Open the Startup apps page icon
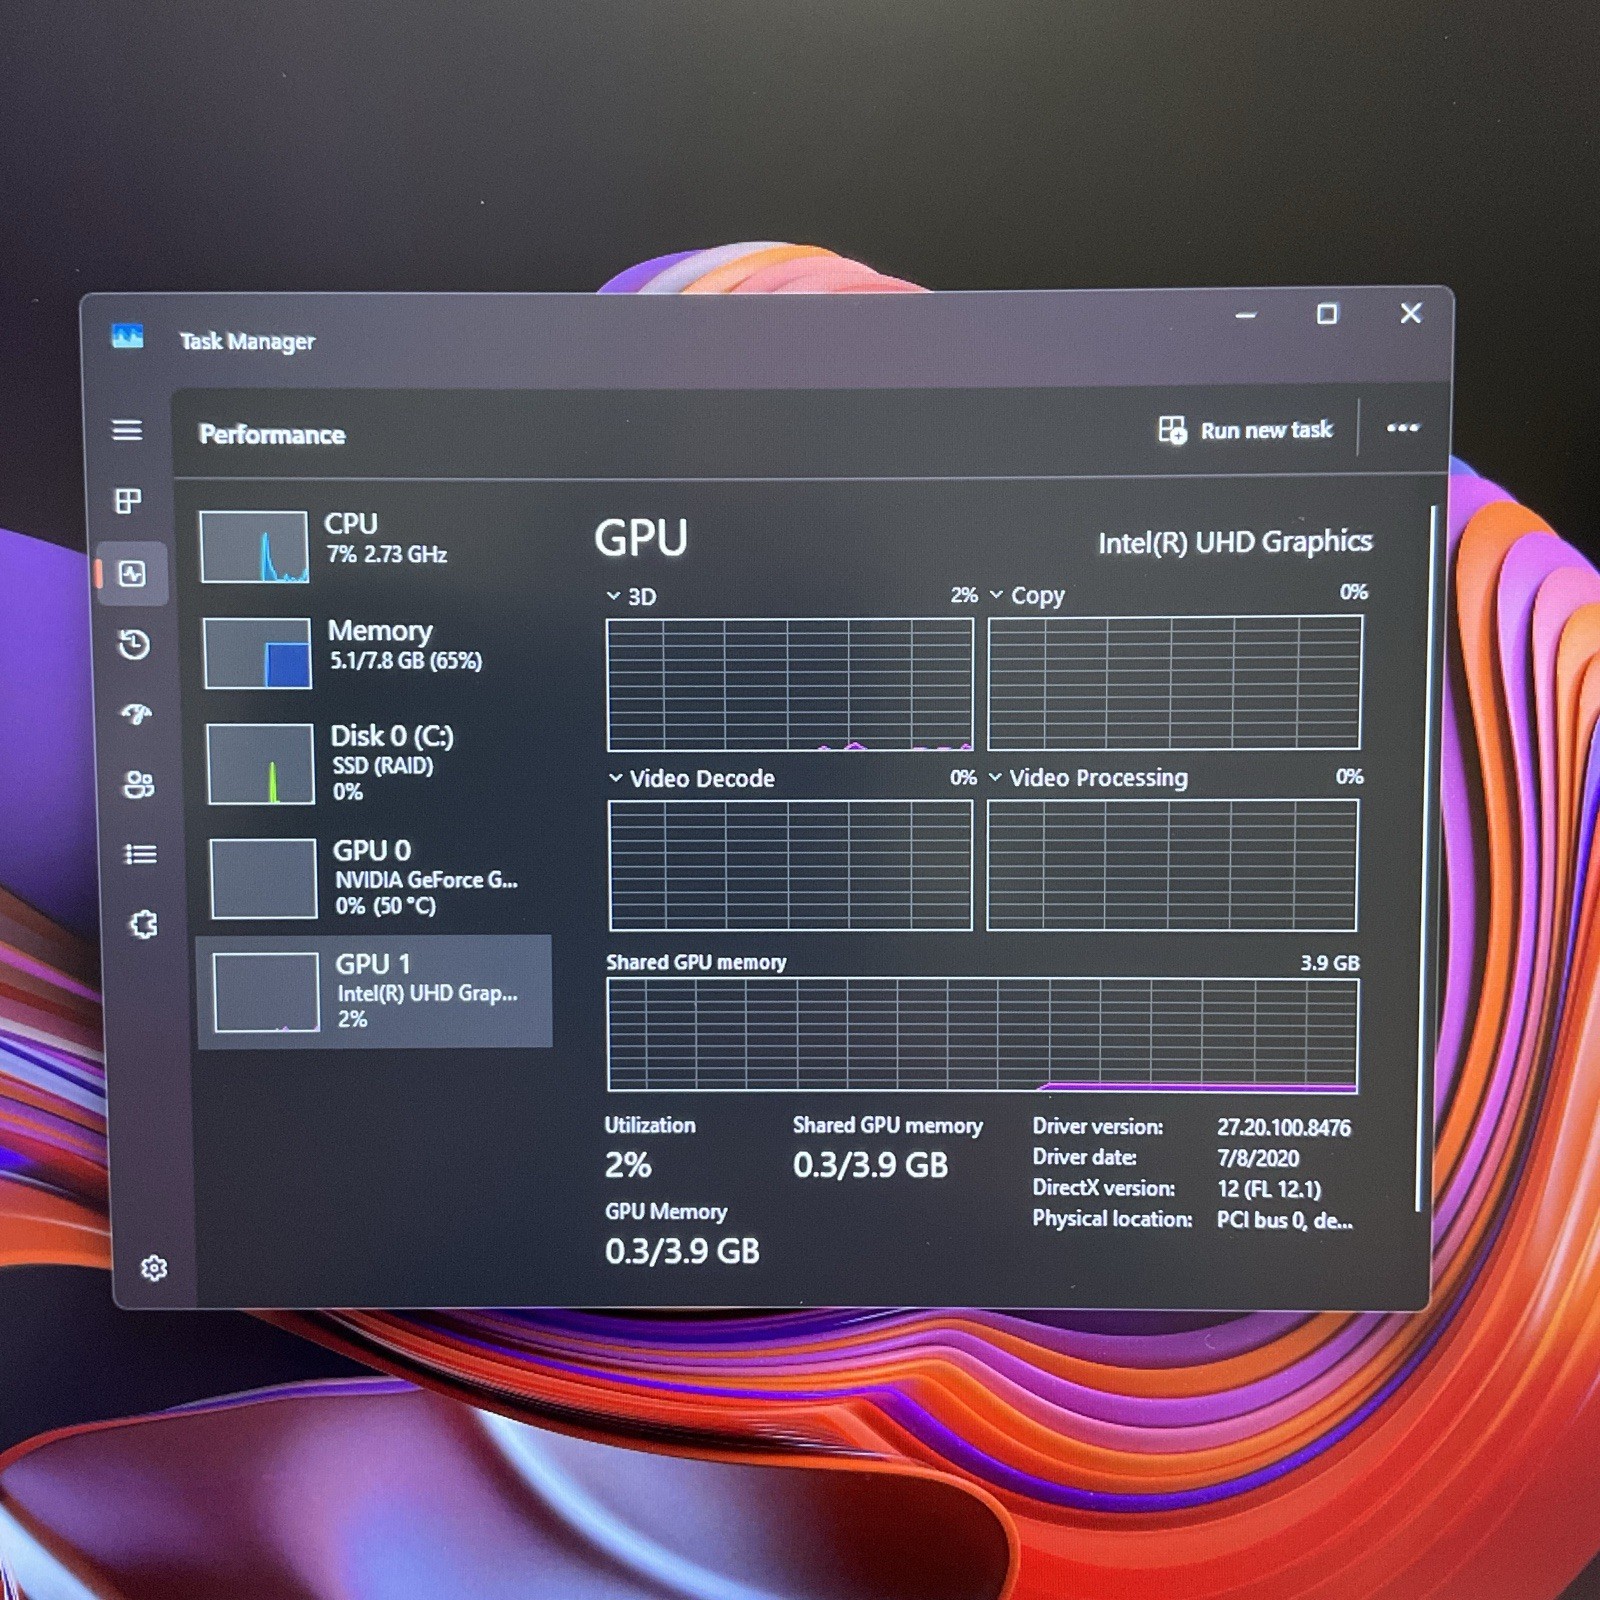Viewport: 1600px width, 1600px height. [136, 714]
